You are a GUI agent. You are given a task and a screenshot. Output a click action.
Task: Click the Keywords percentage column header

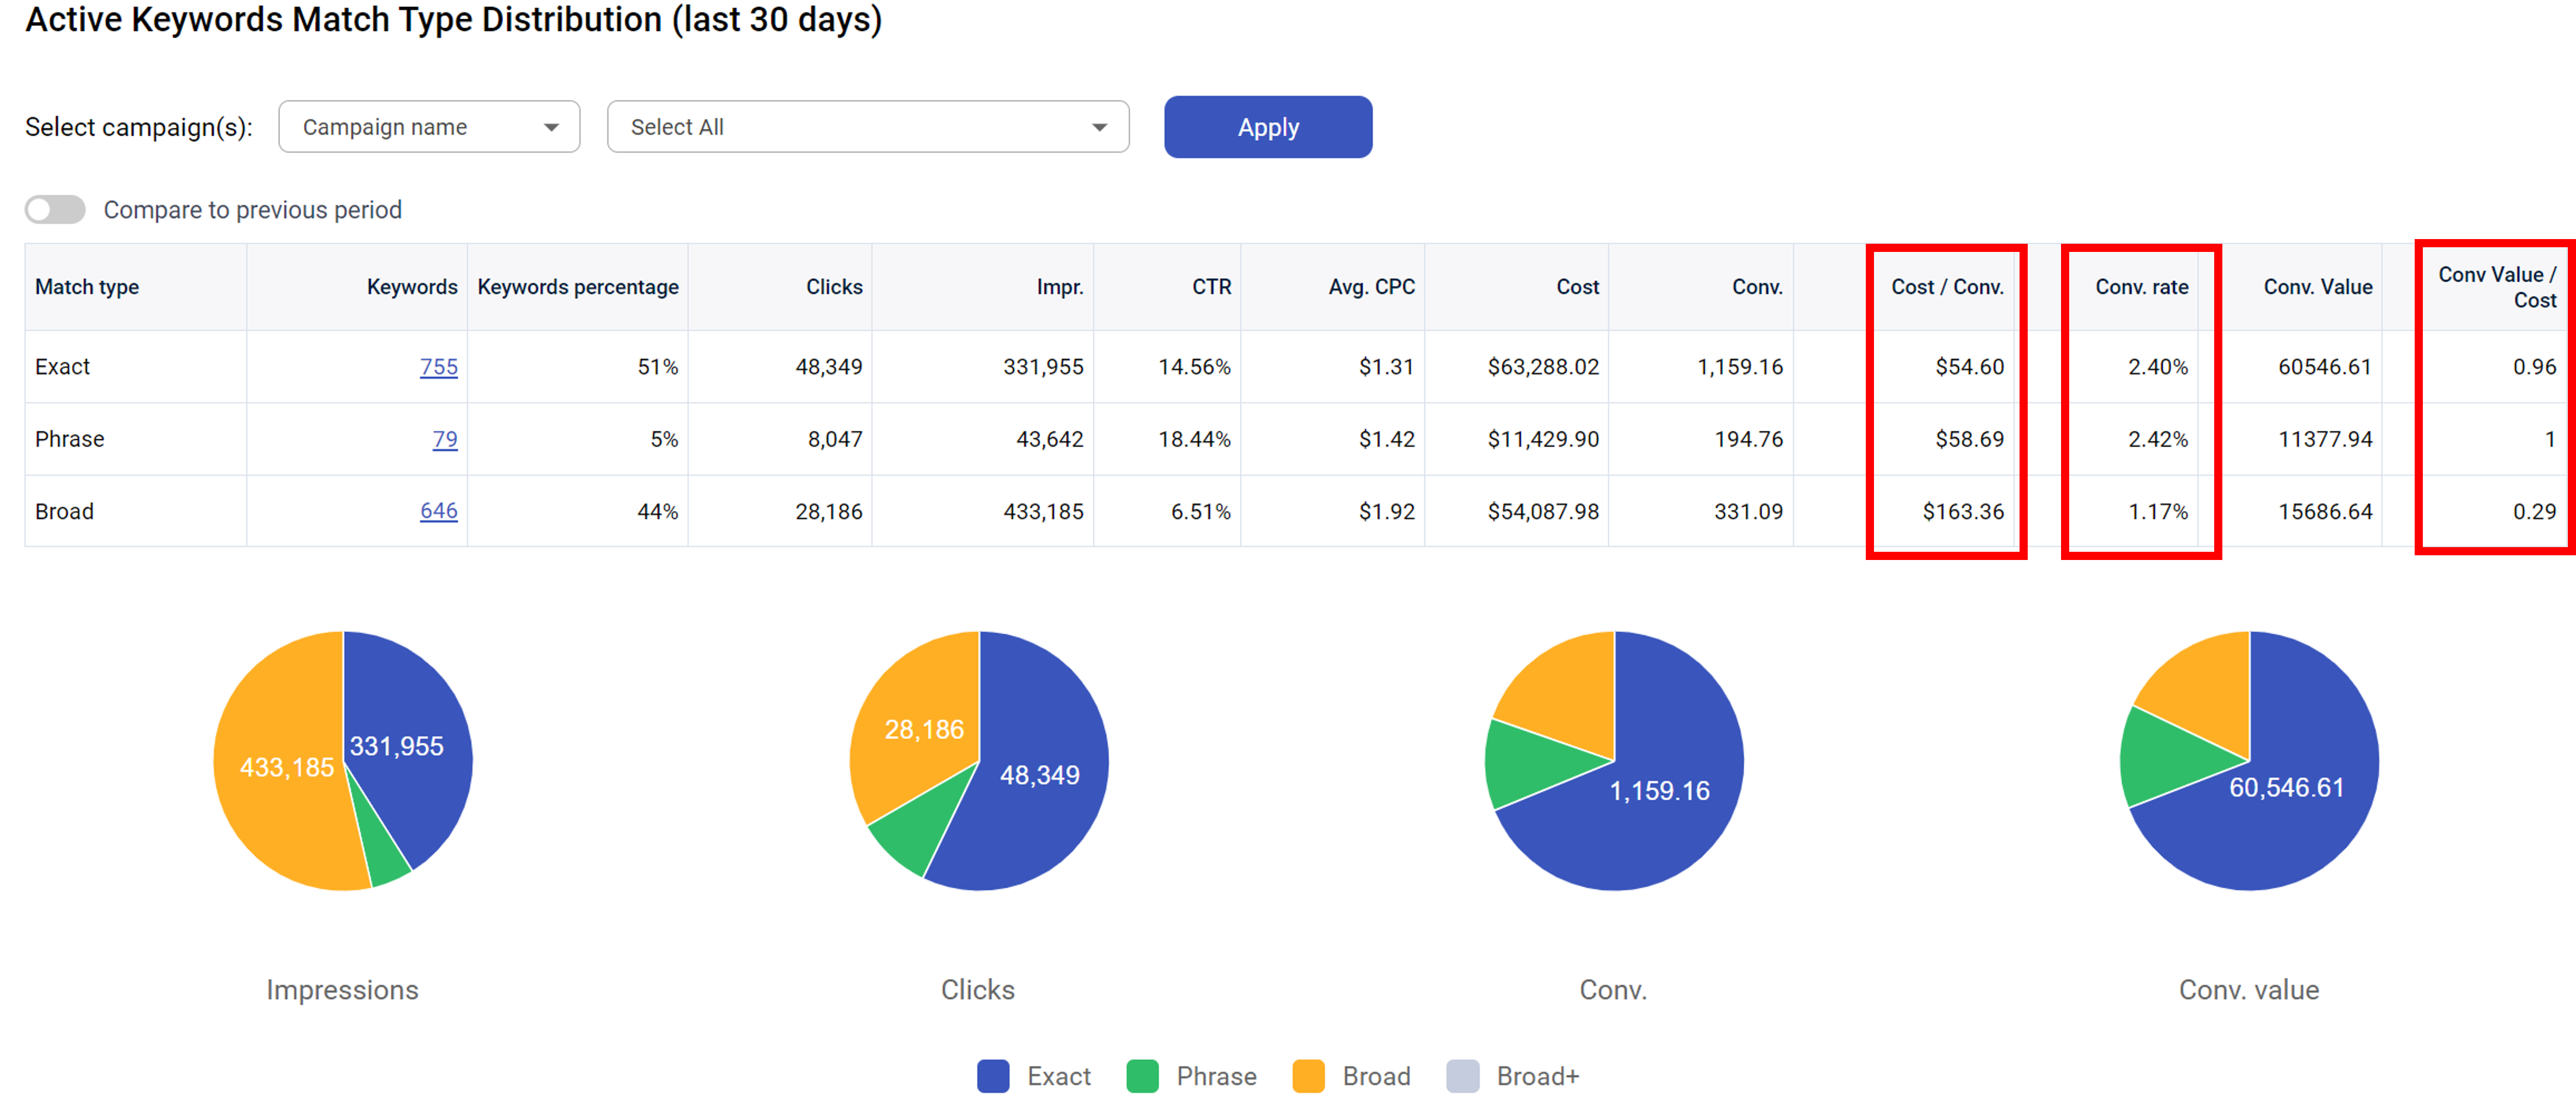point(578,287)
